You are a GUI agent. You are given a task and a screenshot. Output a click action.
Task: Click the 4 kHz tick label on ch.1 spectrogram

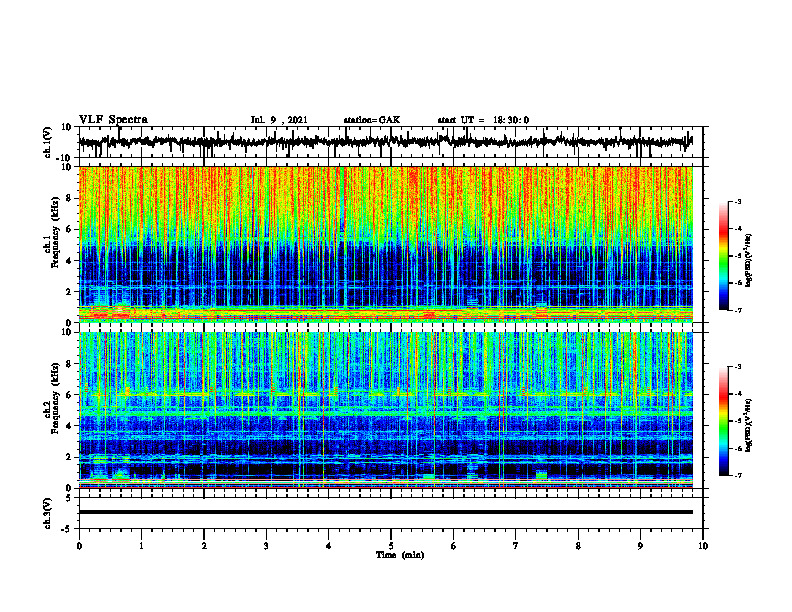coord(69,261)
